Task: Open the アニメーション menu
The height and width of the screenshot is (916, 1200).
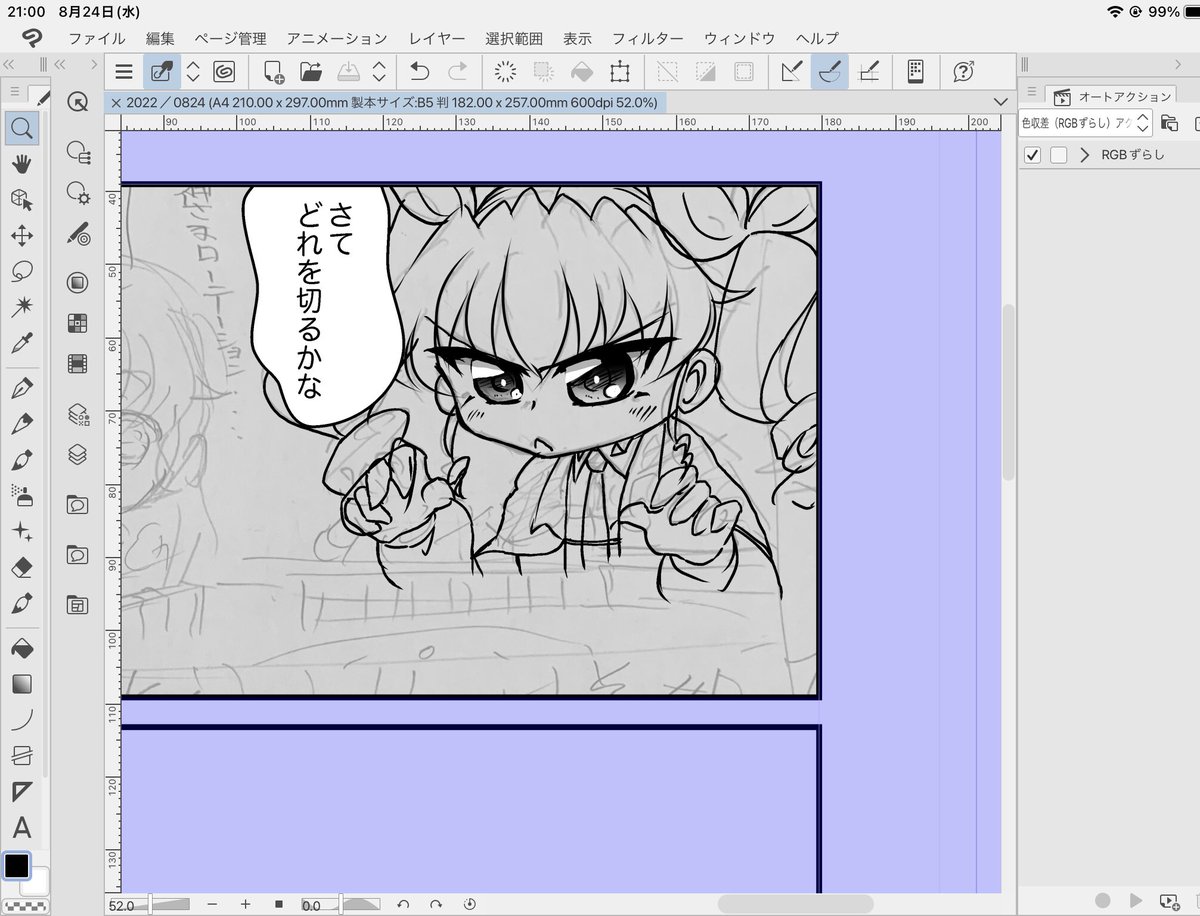Action: tap(337, 39)
